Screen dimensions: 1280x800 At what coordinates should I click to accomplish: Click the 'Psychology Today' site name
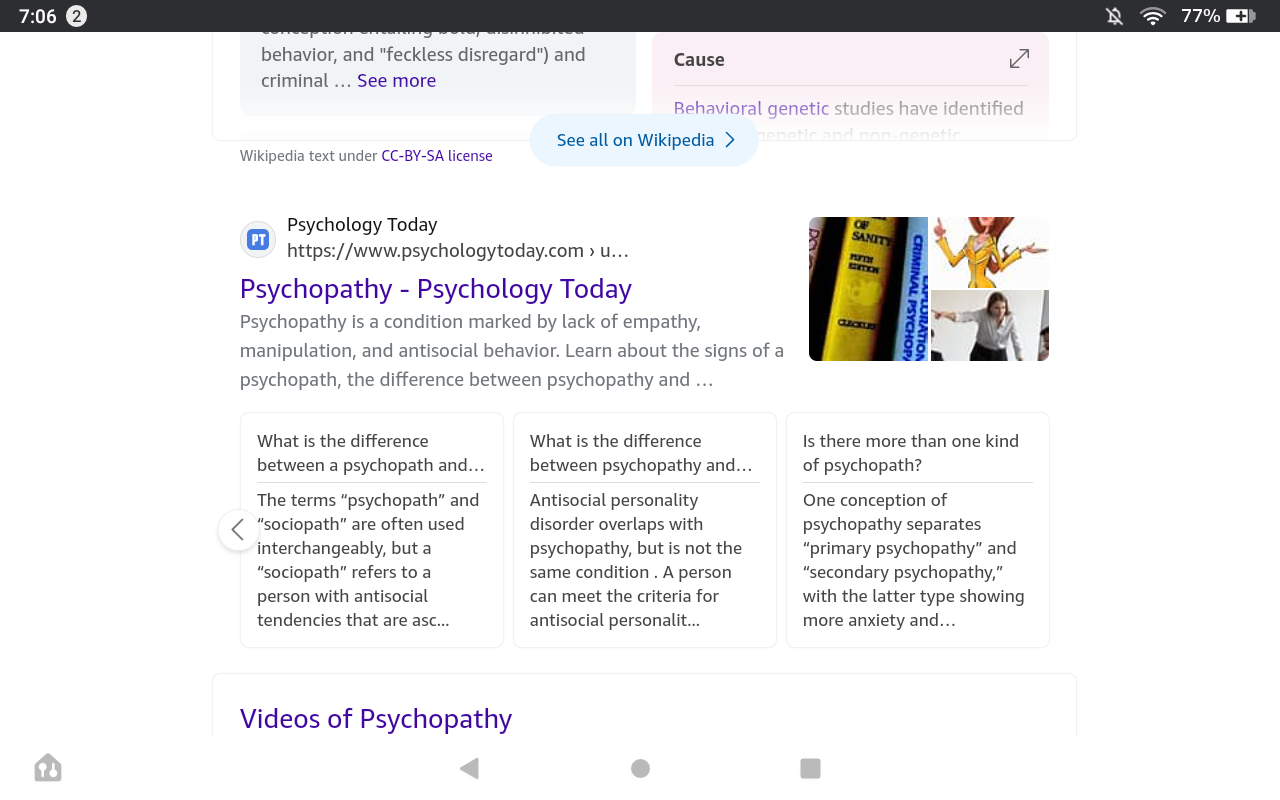[362, 225]
